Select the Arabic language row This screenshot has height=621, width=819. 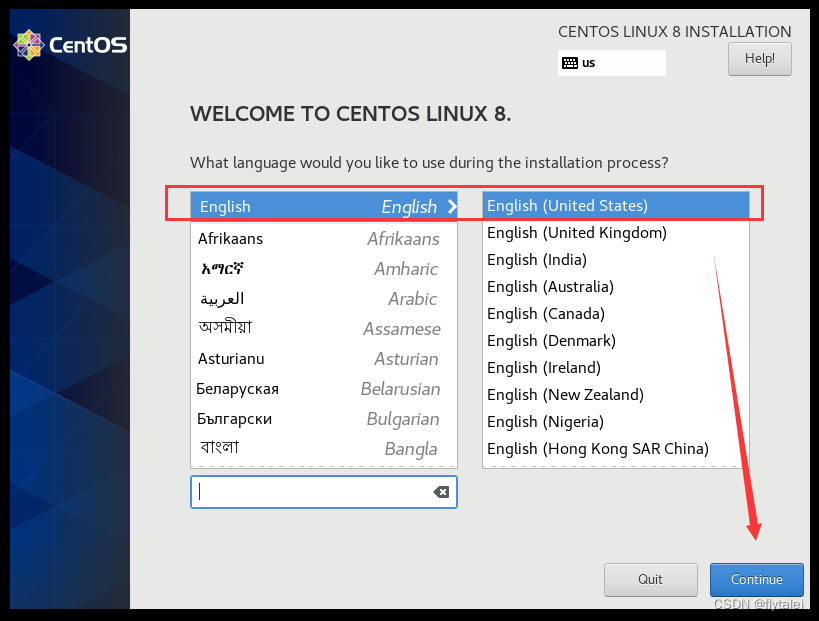click(x=324, y=299)
